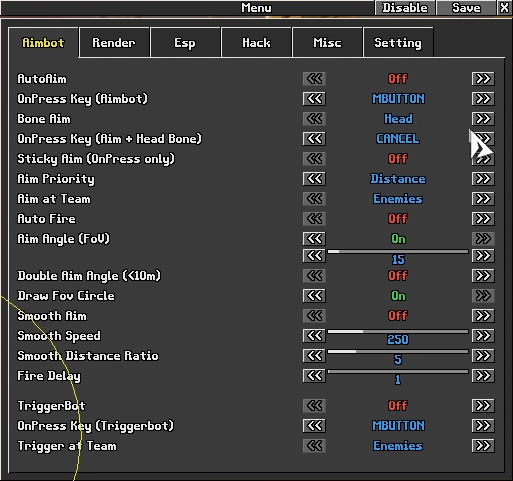This screenshot has height=481, width=513.
Task: Decrease Smooth Distance Ratio with left arrow
Action: point(314,356)
